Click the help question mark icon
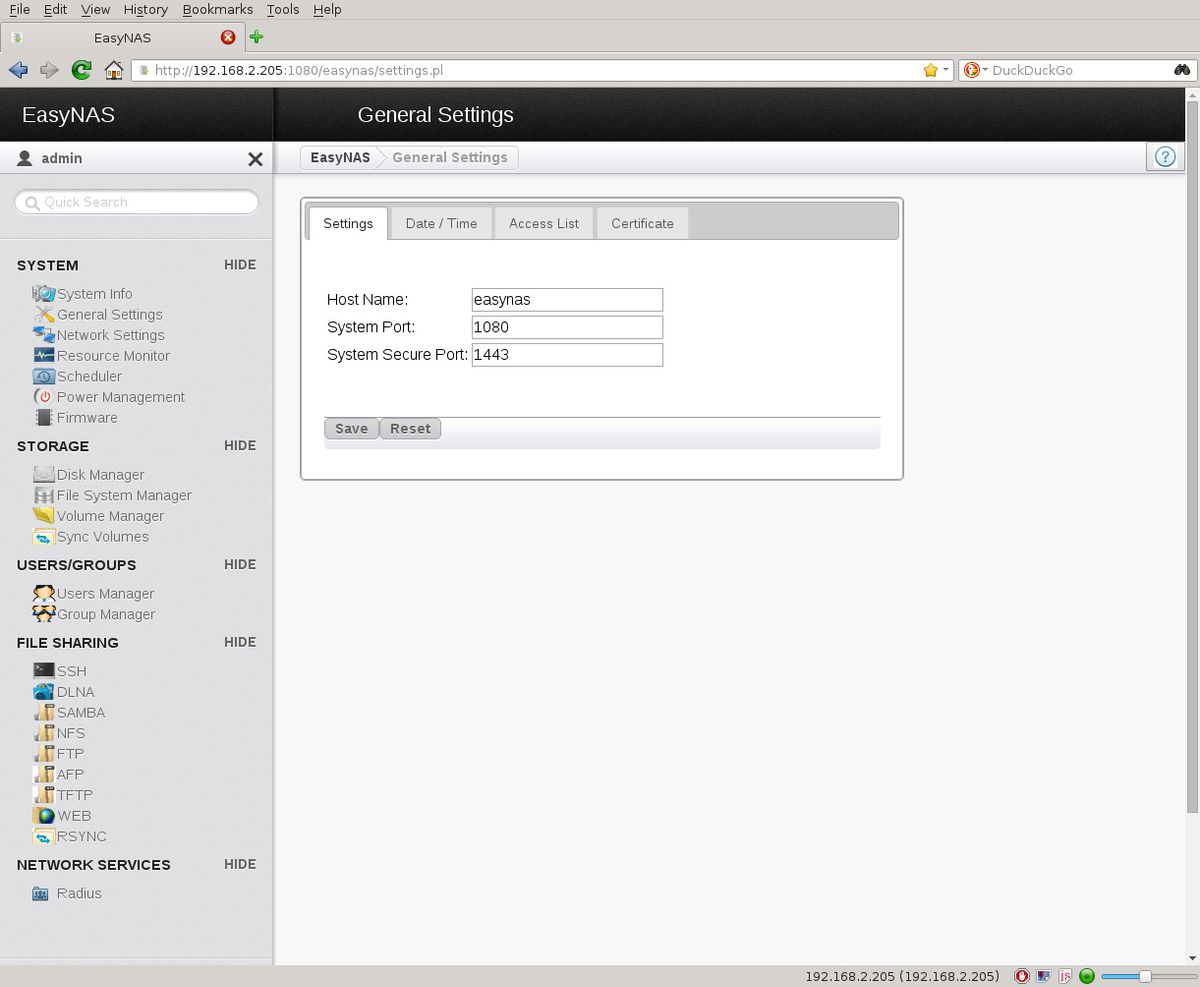 (x=1164, y=157)
